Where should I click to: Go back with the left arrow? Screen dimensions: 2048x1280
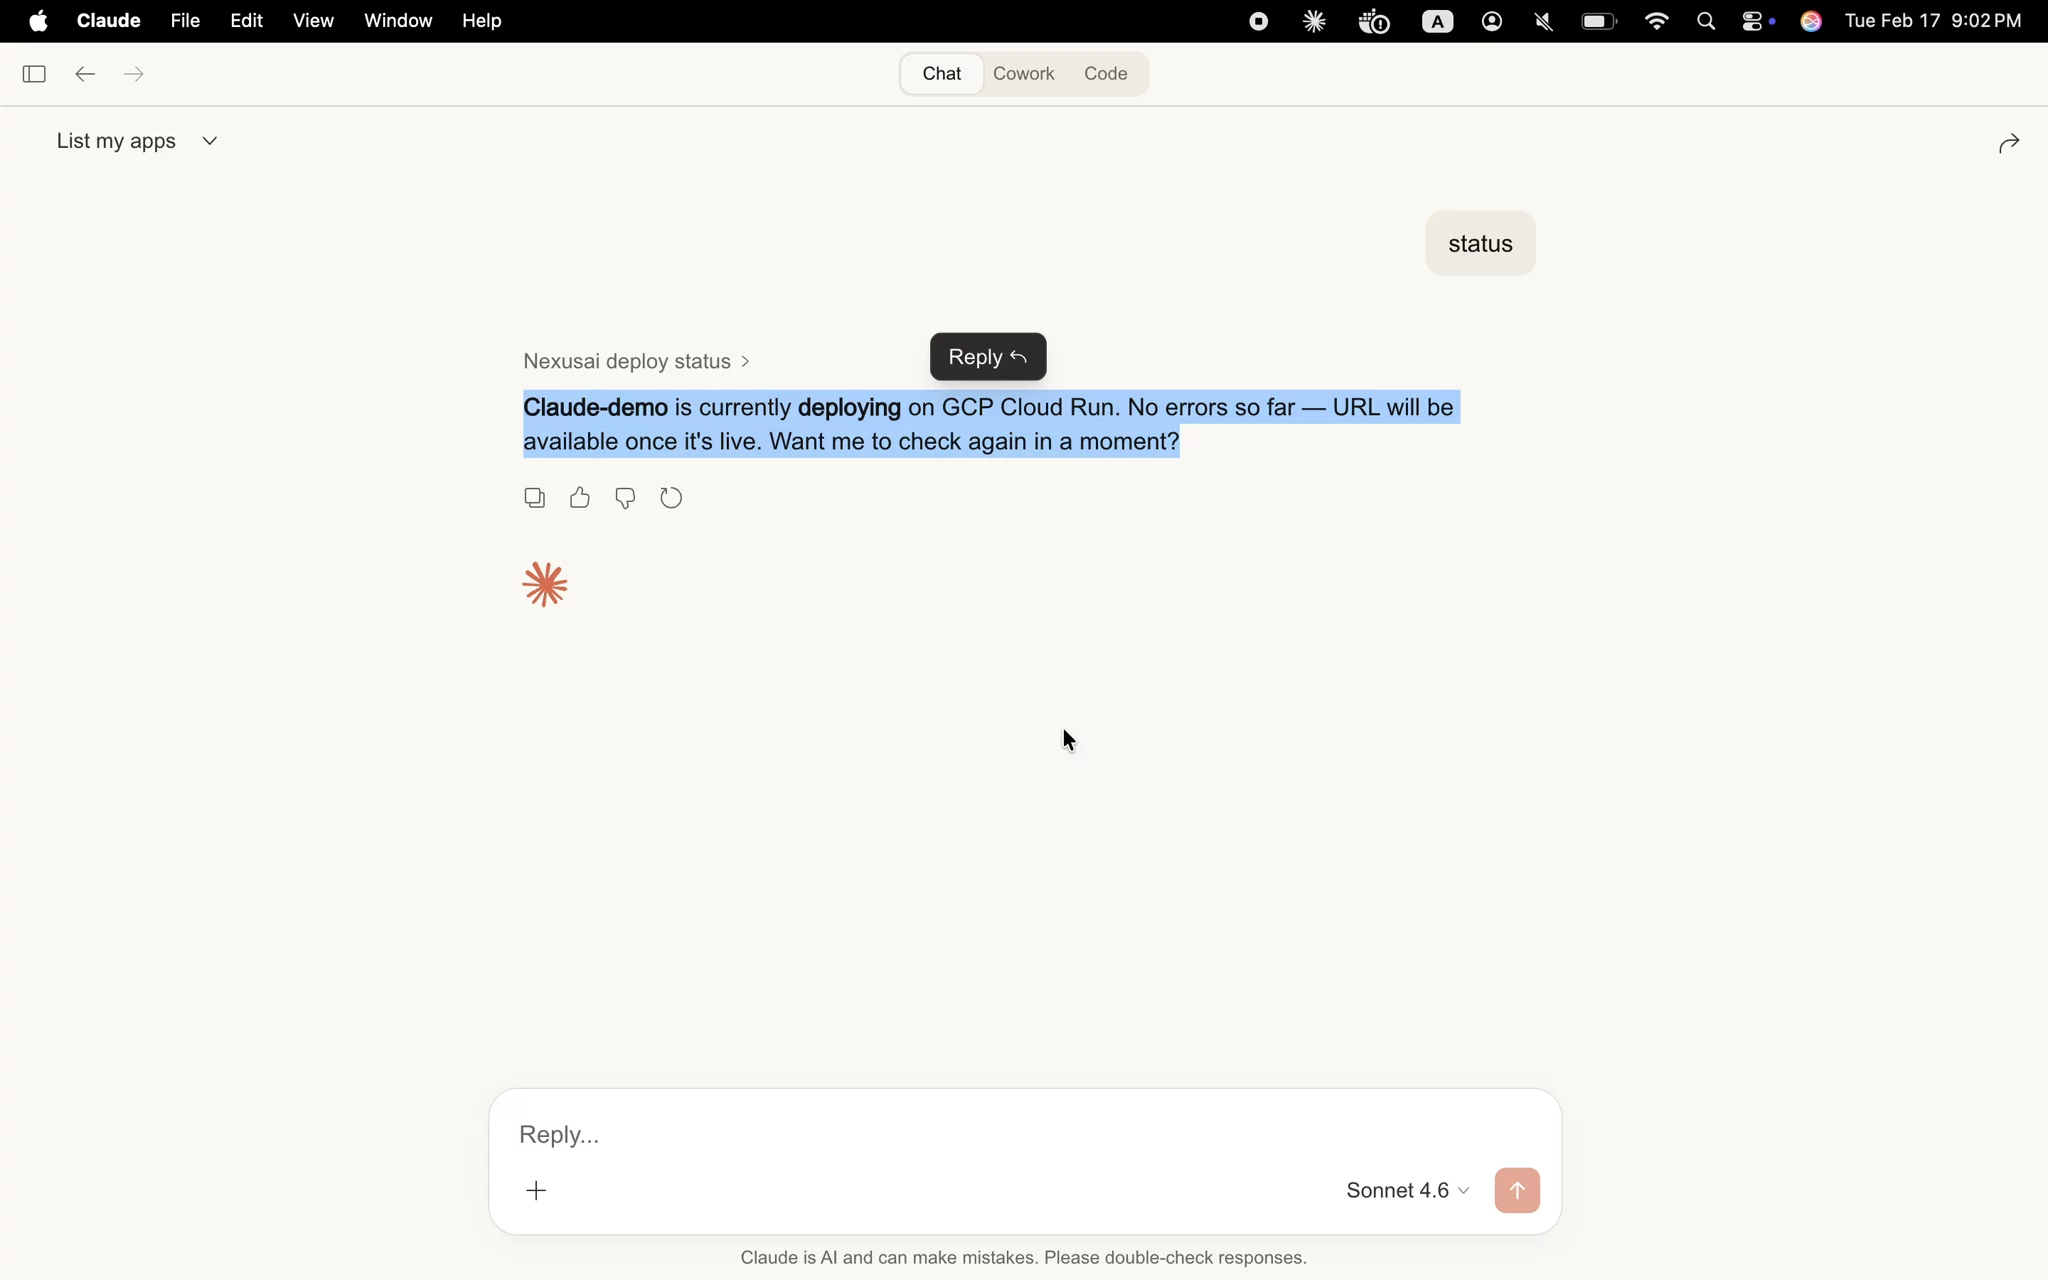(85, 74)
